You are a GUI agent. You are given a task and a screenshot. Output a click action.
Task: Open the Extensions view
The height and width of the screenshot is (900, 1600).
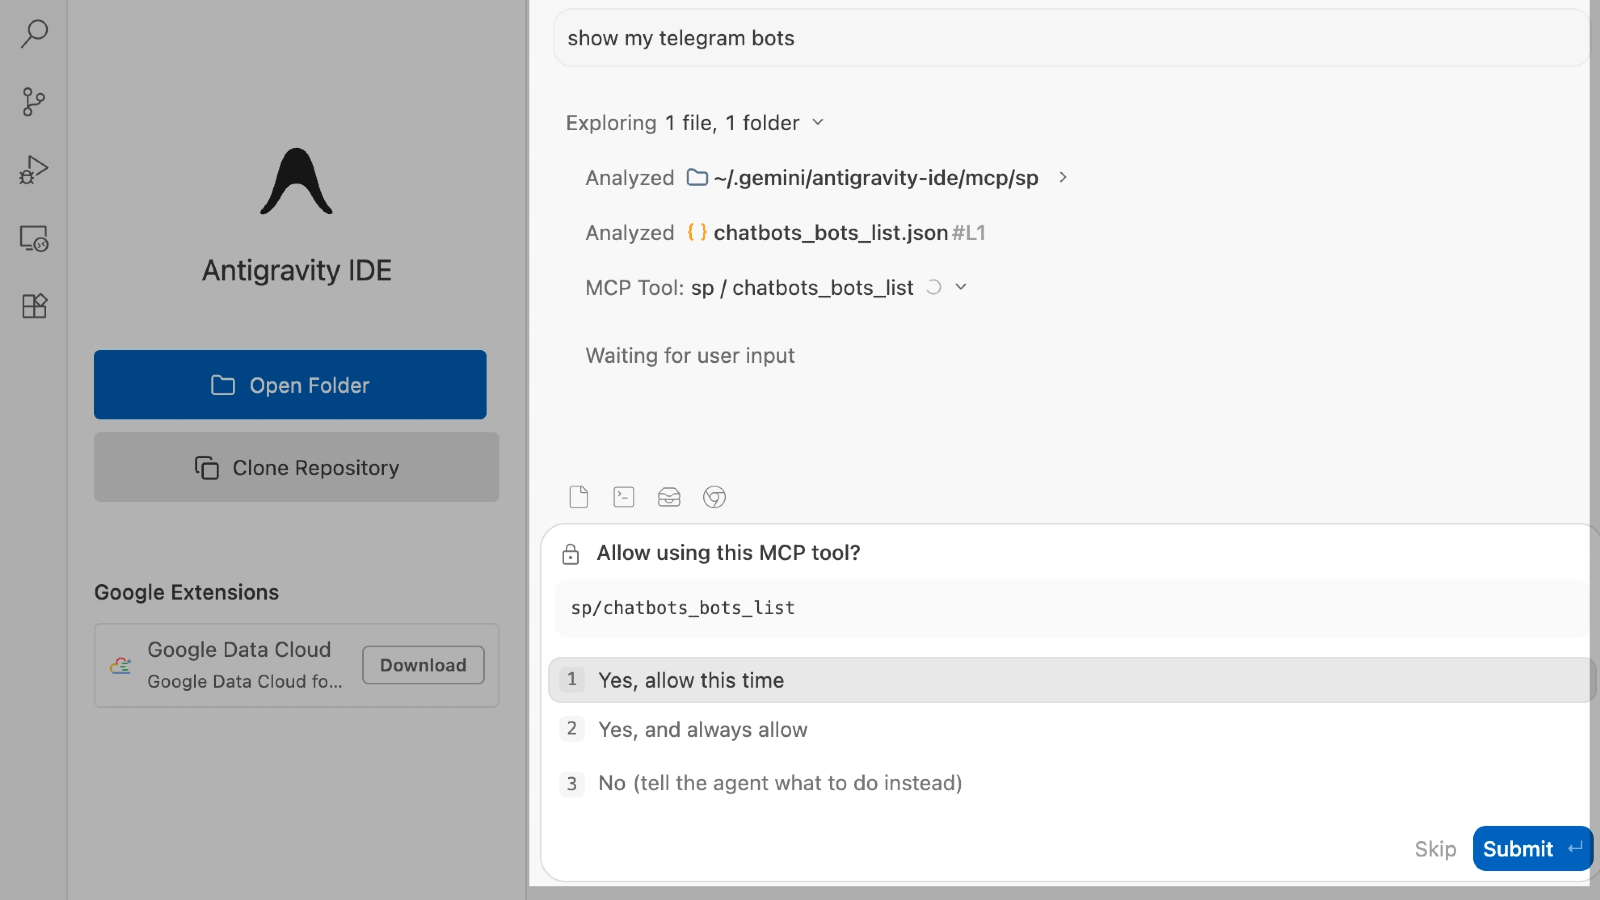(x=34, y=306)
